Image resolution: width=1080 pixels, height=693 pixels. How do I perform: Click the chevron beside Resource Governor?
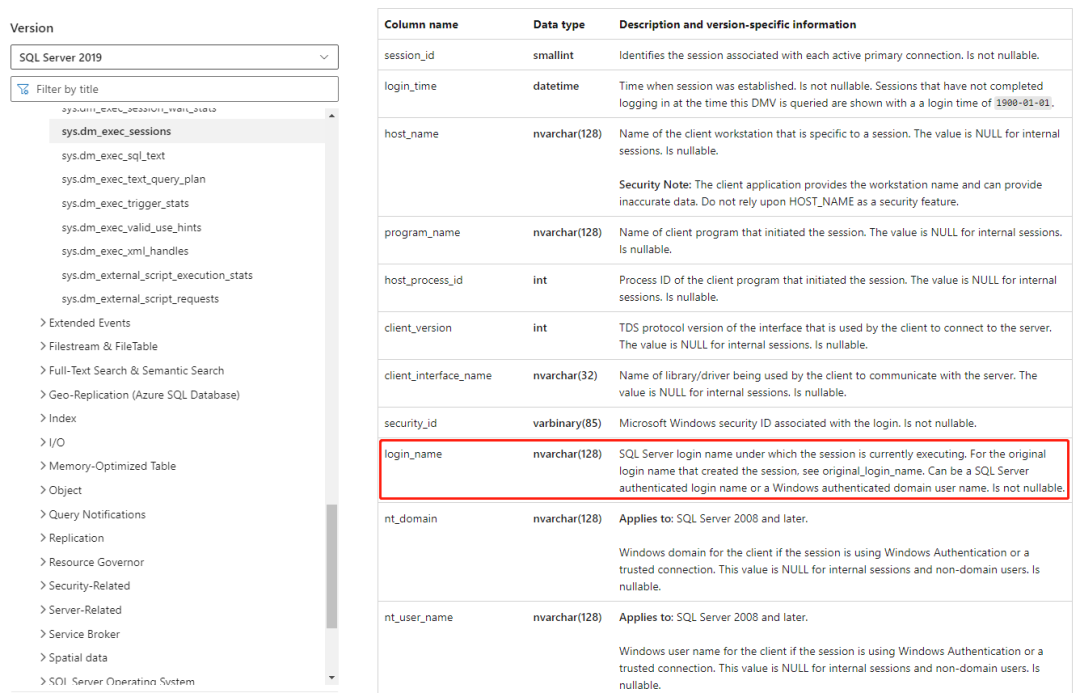coord(43,561)
